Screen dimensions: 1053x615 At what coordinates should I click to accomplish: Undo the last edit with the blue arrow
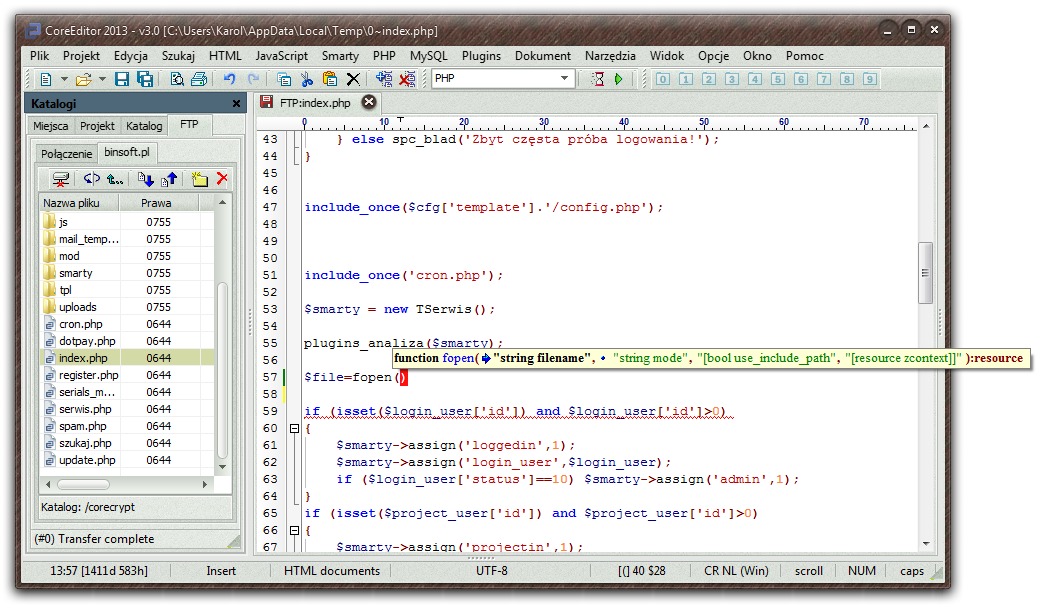coord(230,79)
